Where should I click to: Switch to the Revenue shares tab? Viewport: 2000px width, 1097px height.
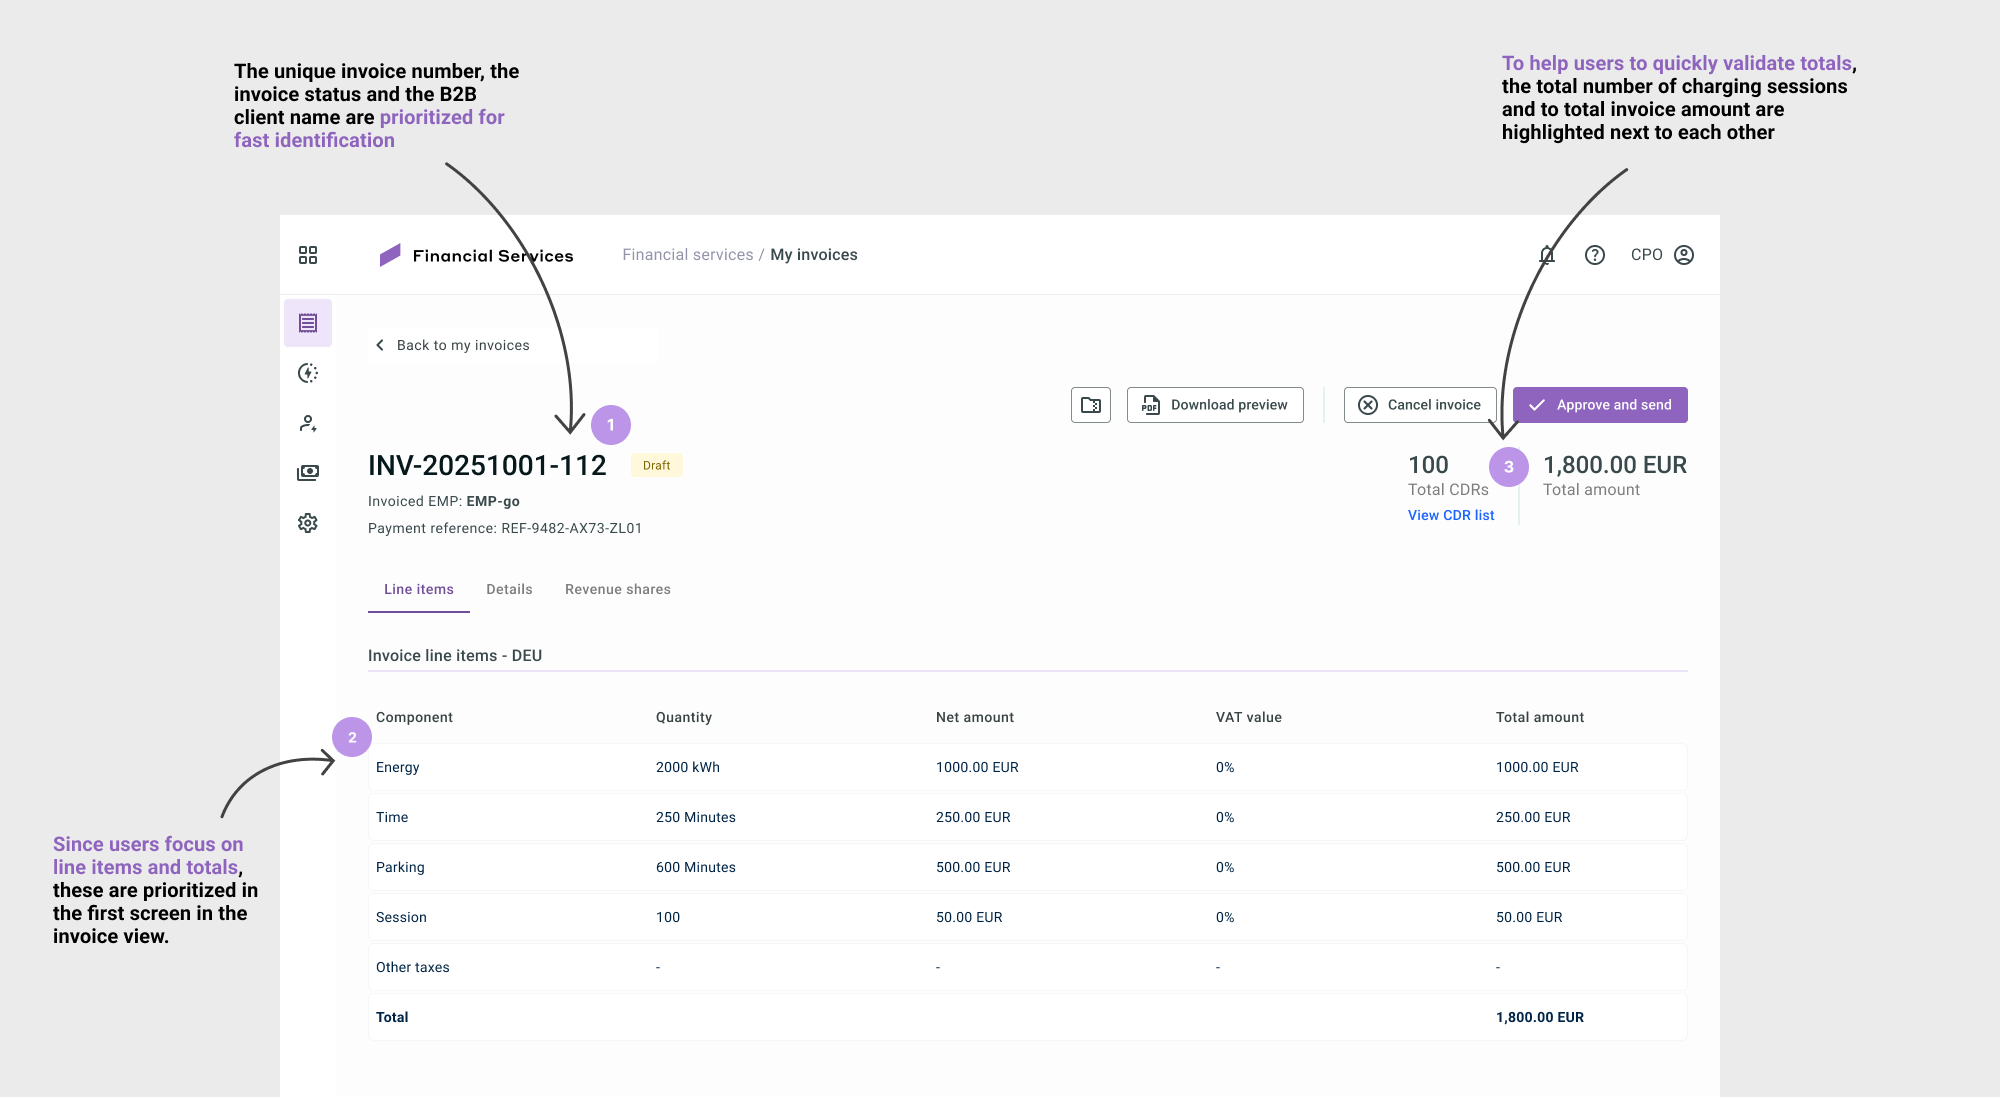pyautogui.click(x=618, y=589)
